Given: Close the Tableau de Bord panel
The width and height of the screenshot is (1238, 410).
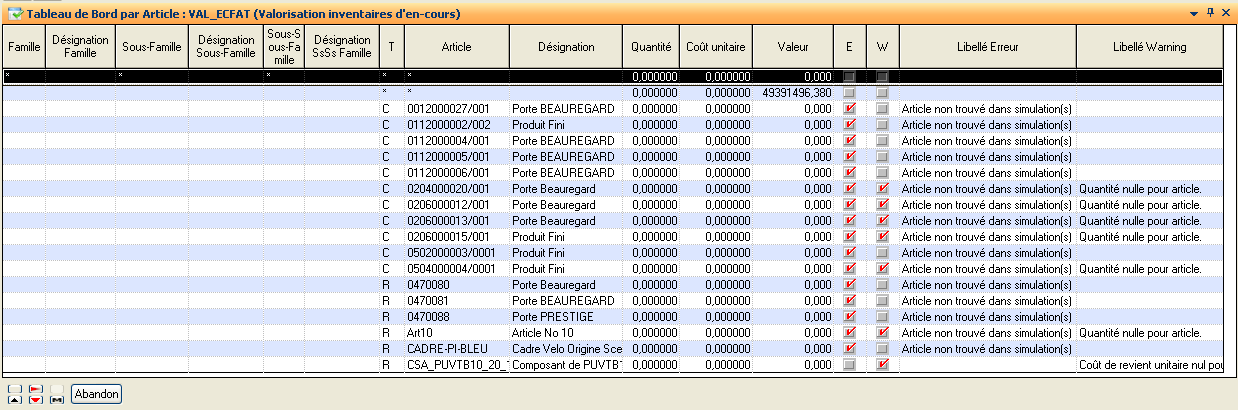Looking at the screenshot, I should tap(1226, 12).
